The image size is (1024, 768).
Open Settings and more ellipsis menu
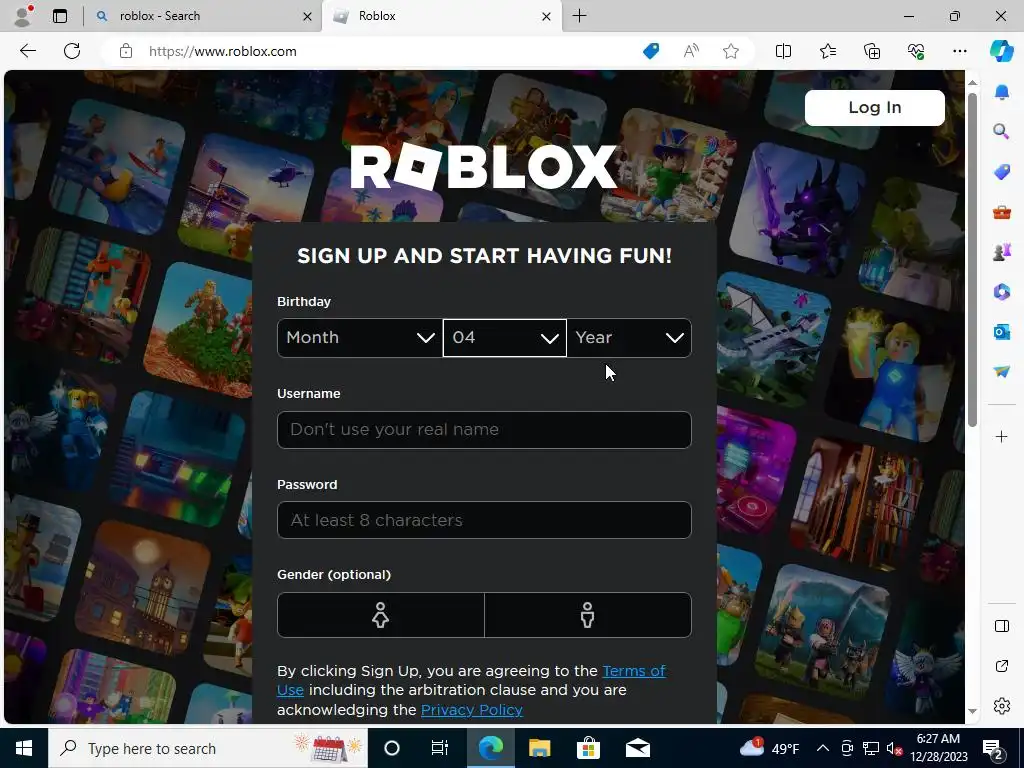959,51
